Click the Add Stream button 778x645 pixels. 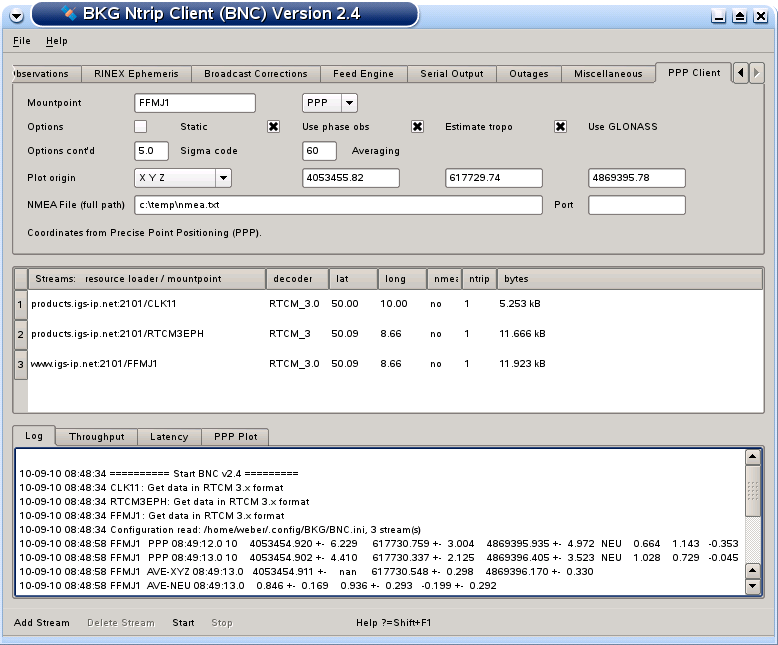(42, 623)
